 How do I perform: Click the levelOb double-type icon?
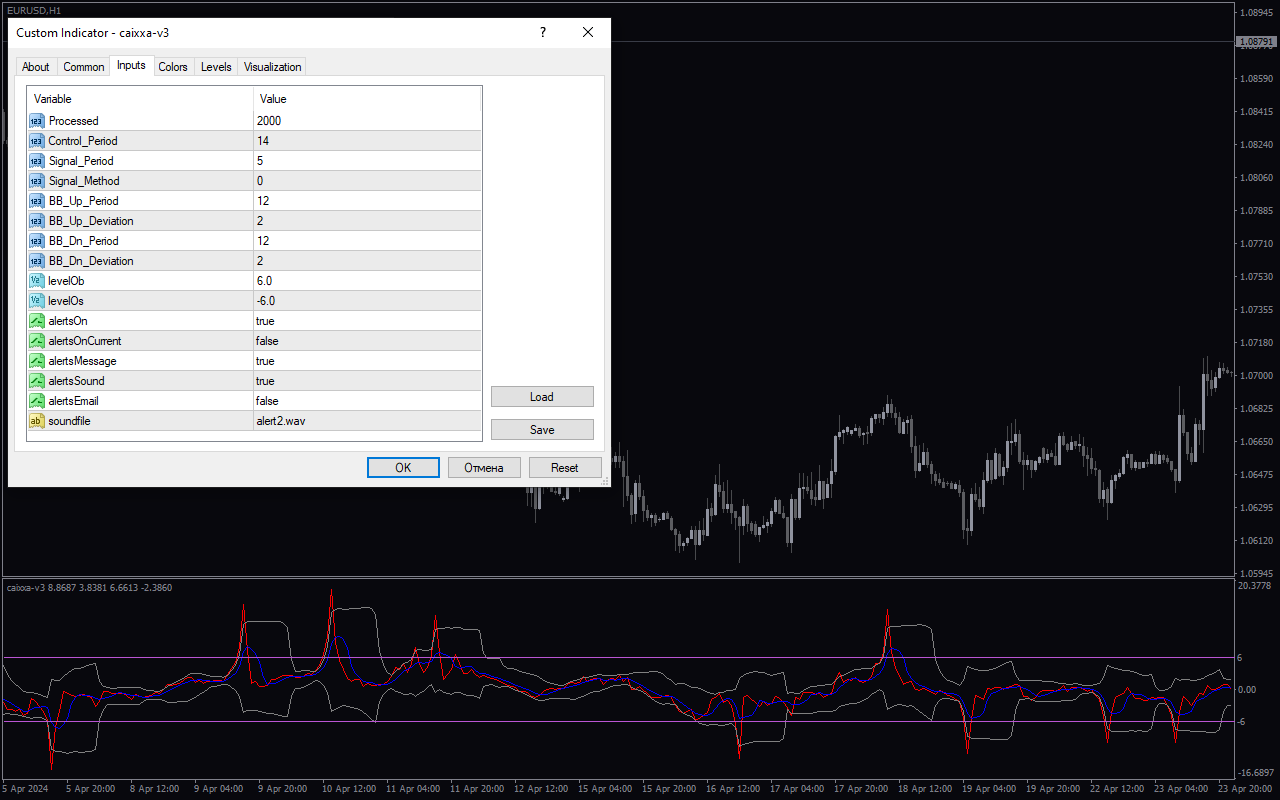(37, 281)
